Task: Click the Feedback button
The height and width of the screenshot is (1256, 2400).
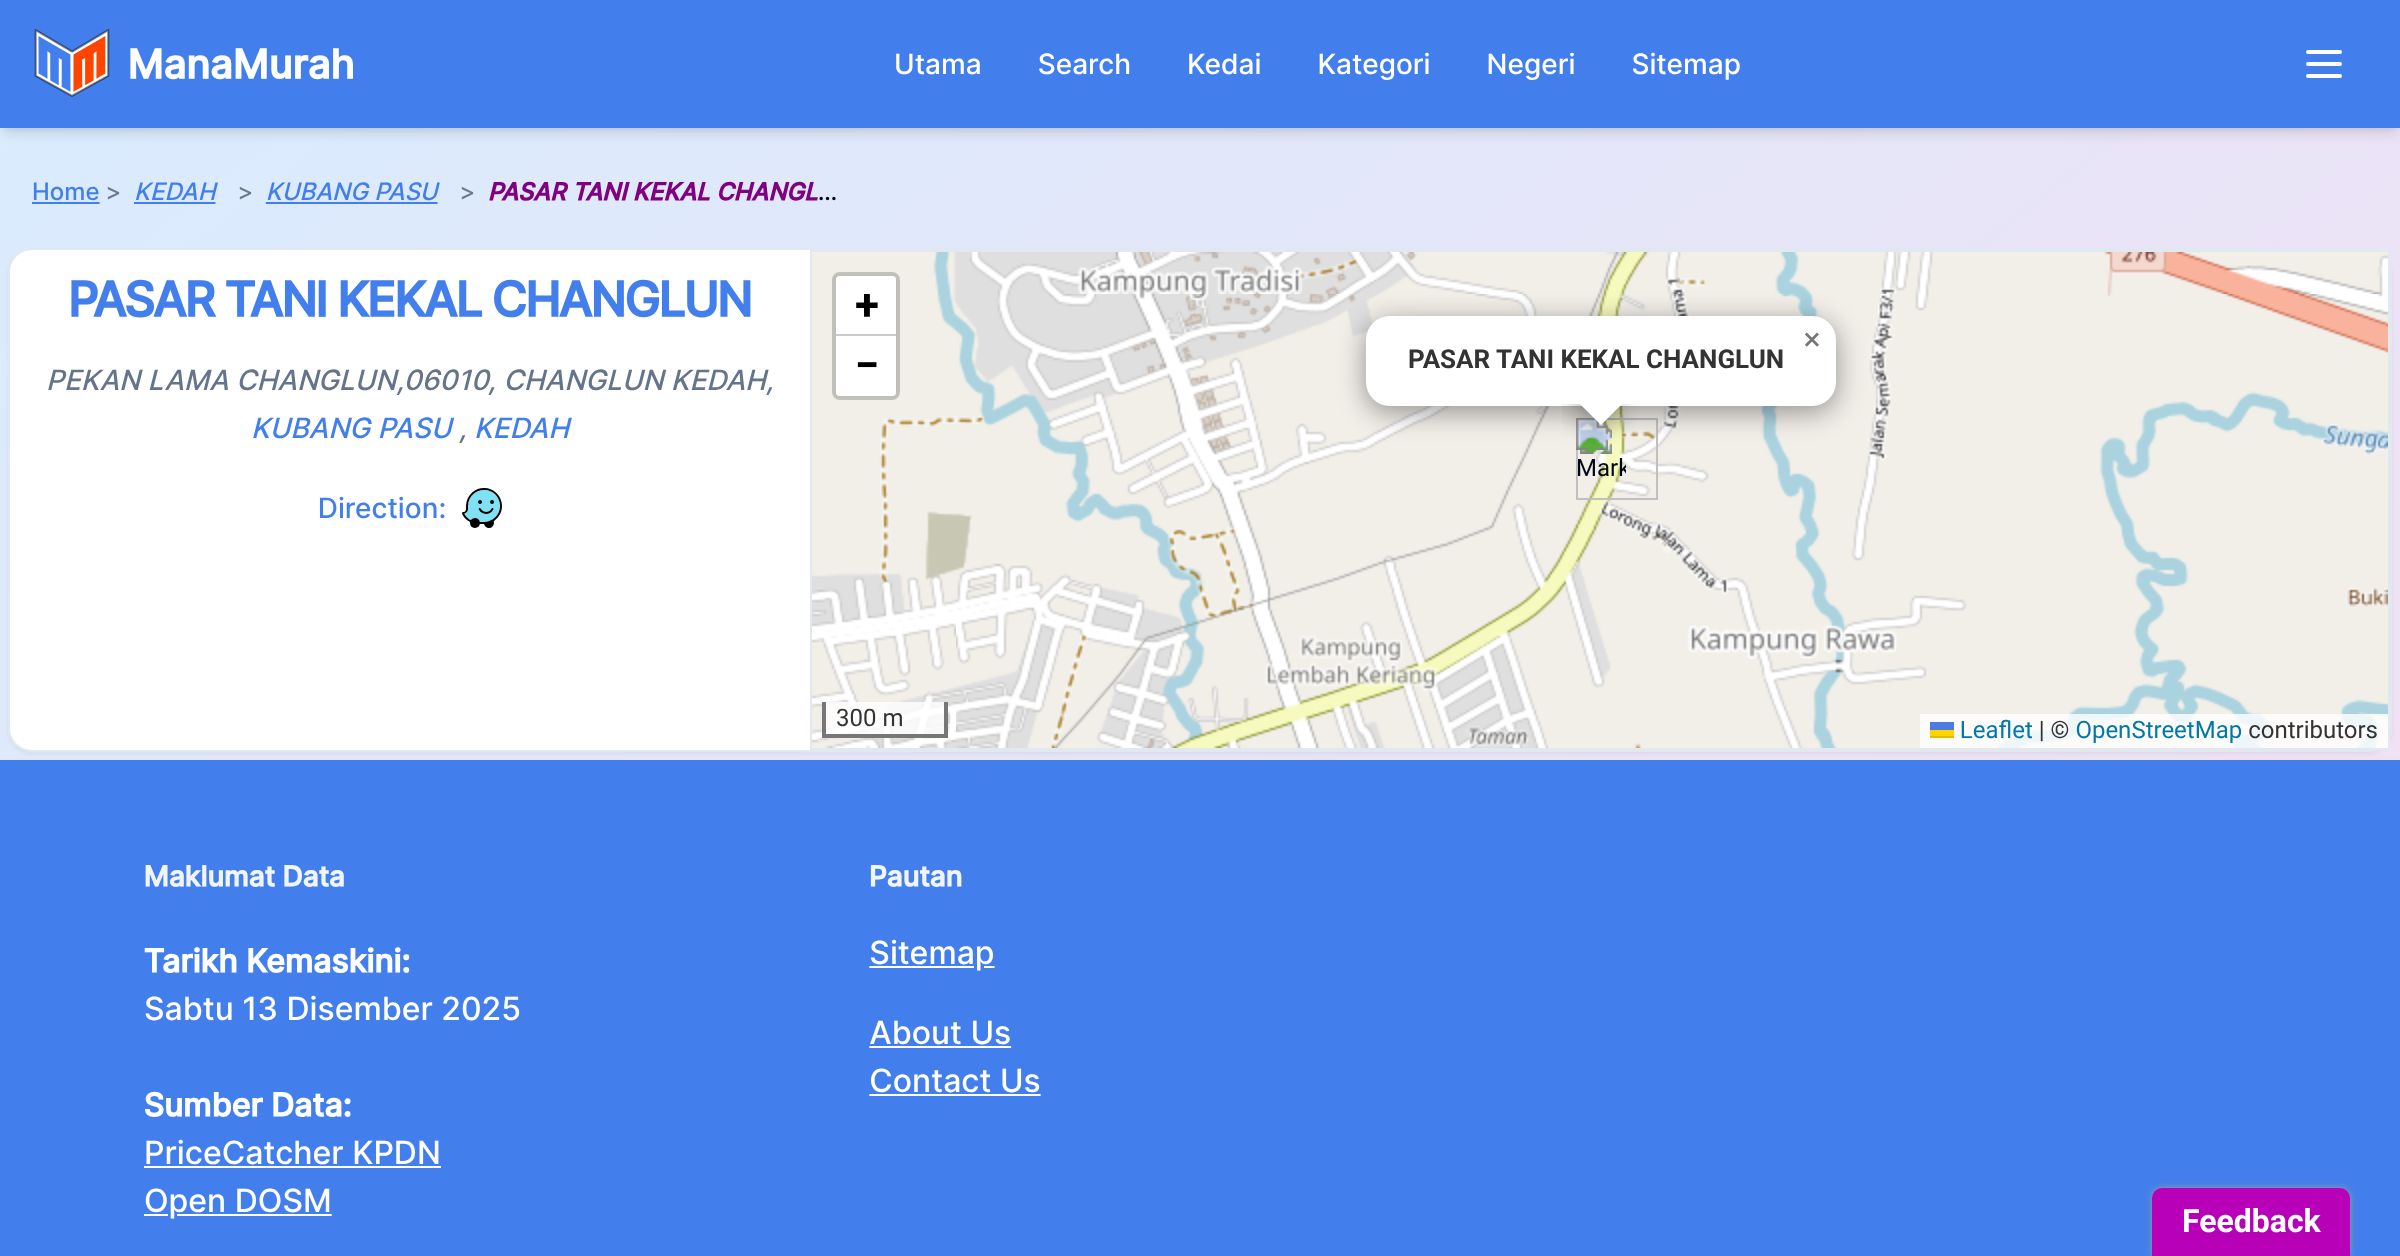Action: point(2250,1220)
